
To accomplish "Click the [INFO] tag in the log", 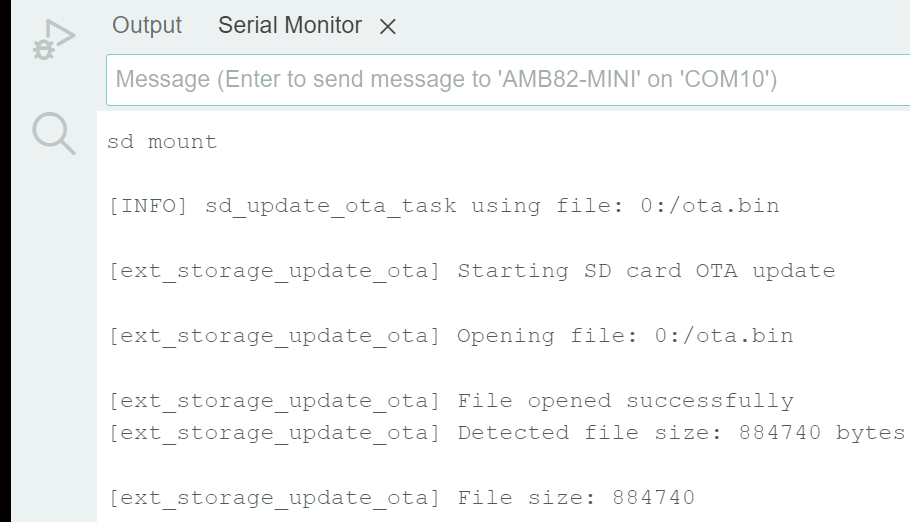I will 150,207.
